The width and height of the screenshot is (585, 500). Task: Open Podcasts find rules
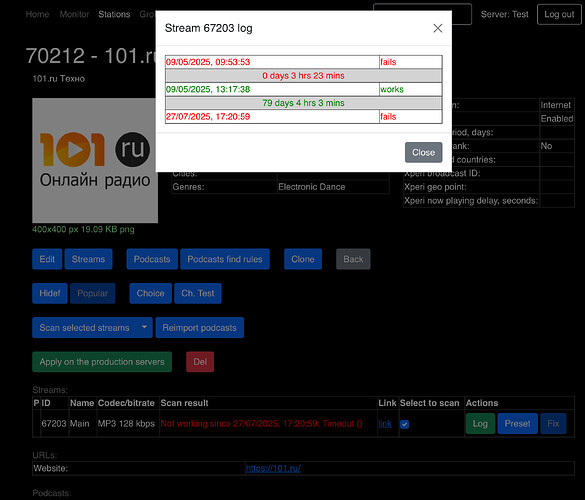pyautogui.click(x=225, y=259)
